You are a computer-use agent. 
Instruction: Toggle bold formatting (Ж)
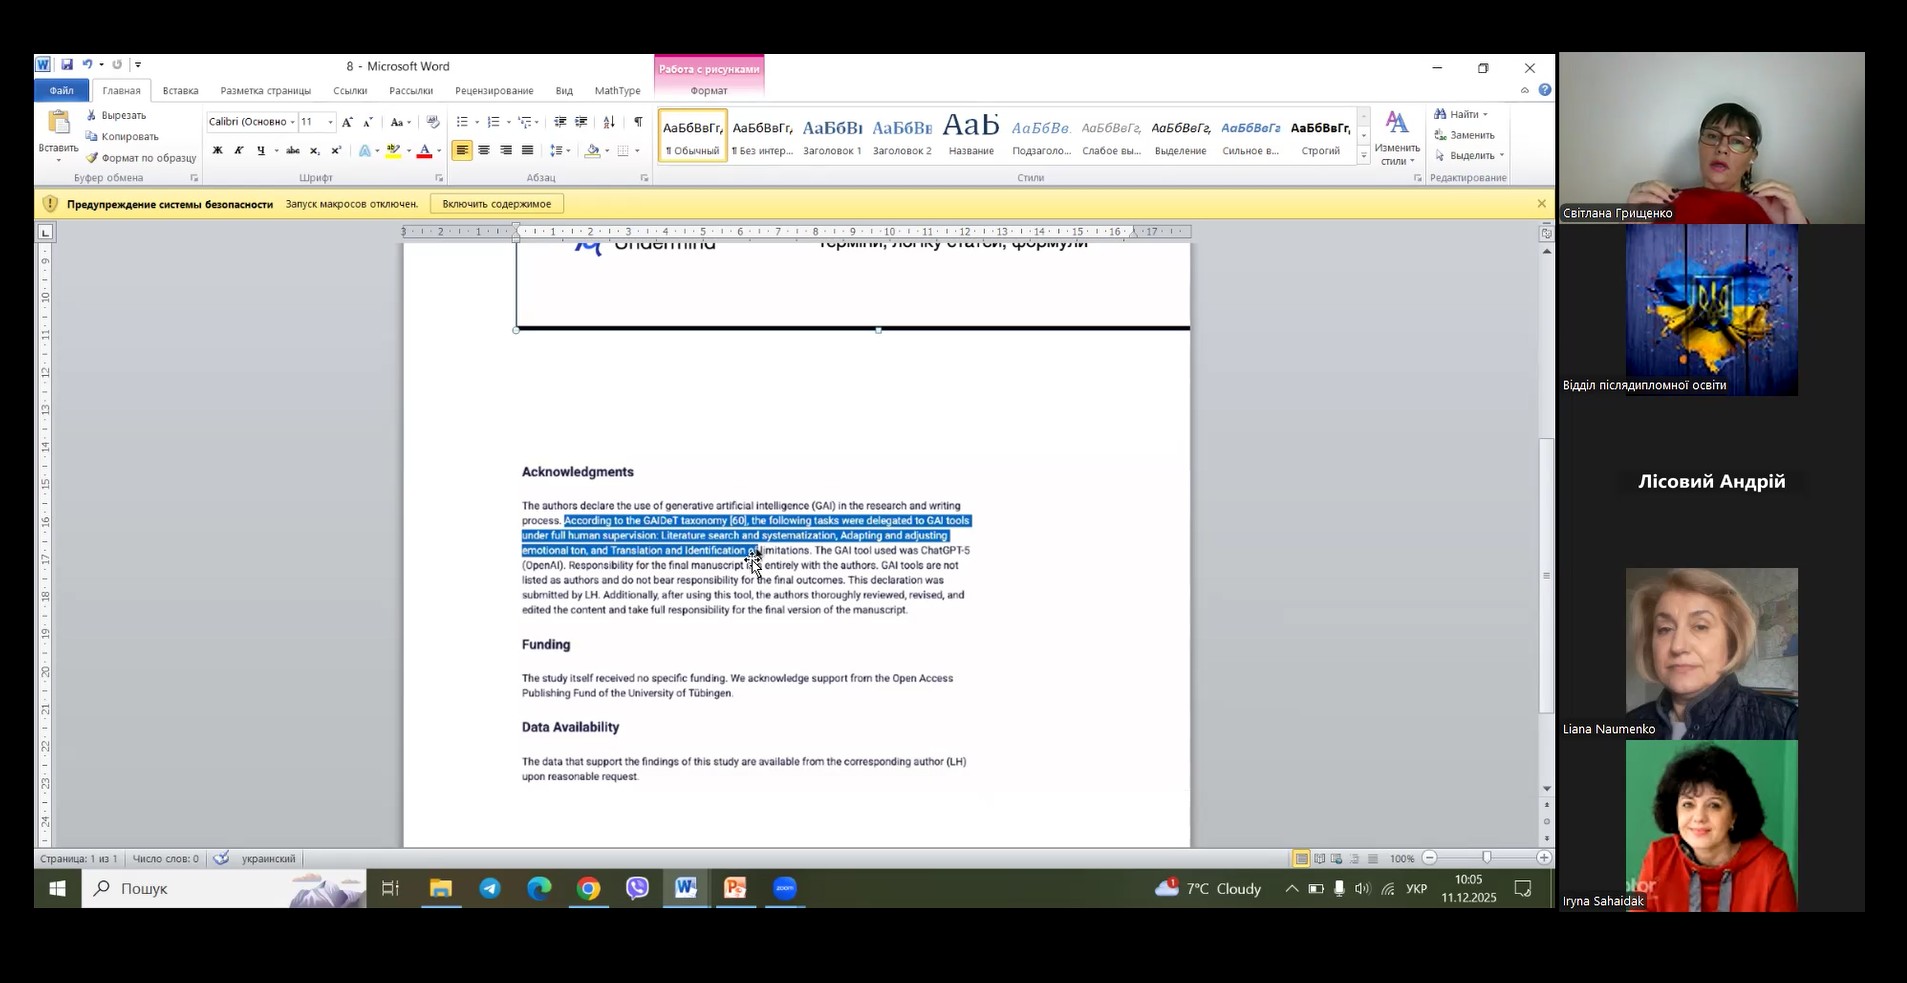tap(217, 151)
